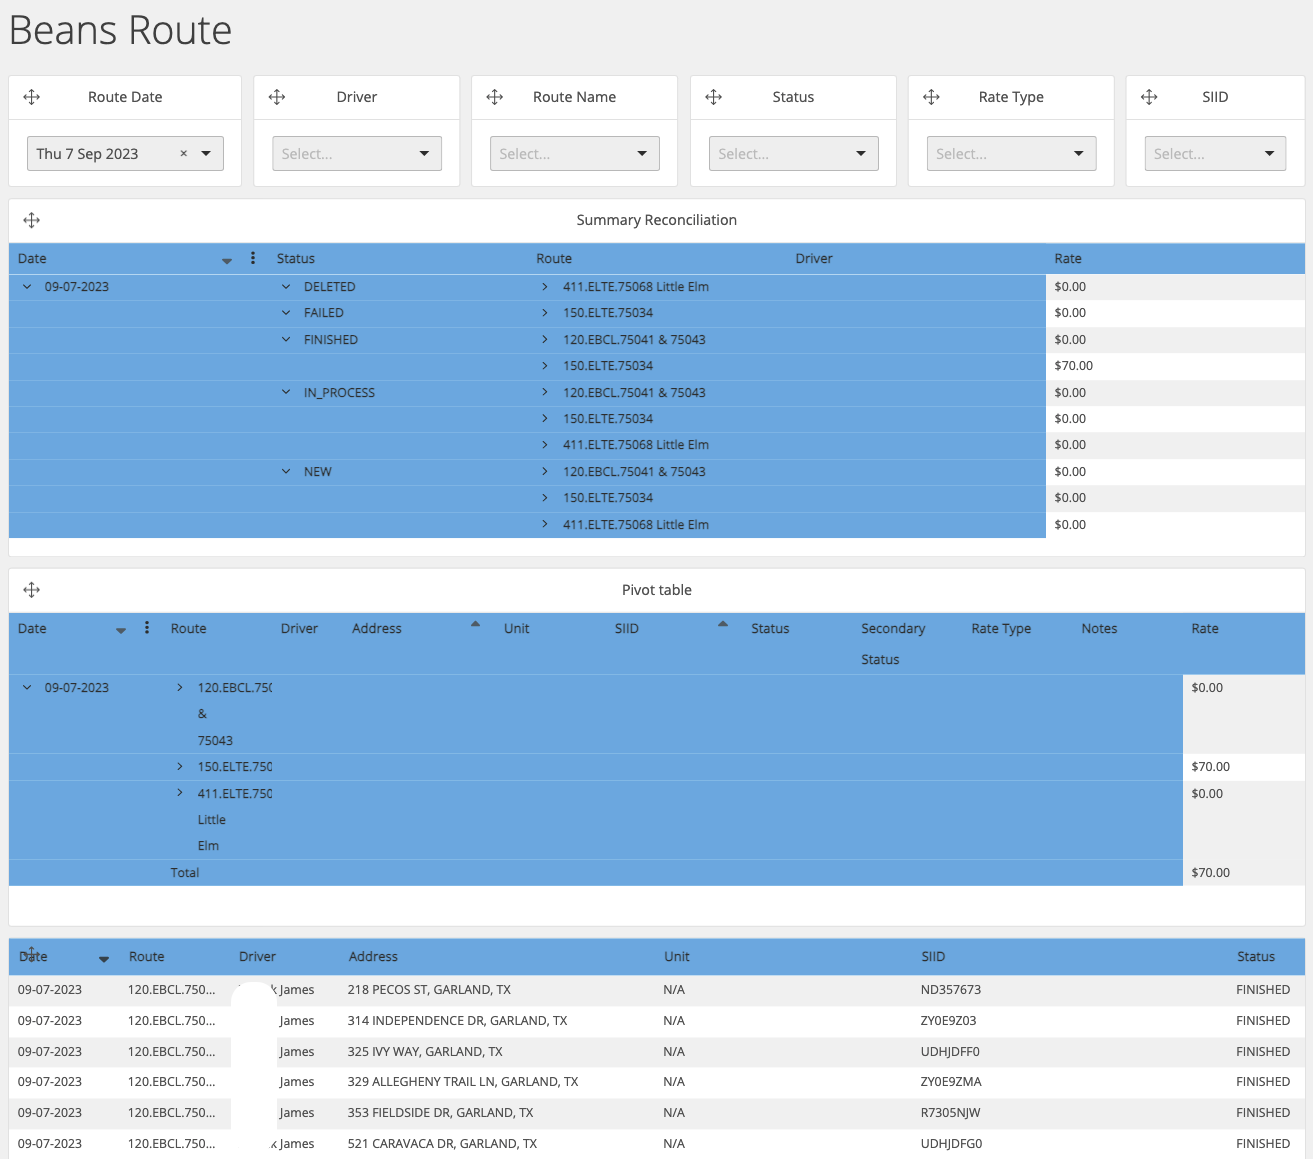Clear Thu 7 Sep 2023 using the x icon
Screen dimensions: 1313x1159
click(184, 153)
